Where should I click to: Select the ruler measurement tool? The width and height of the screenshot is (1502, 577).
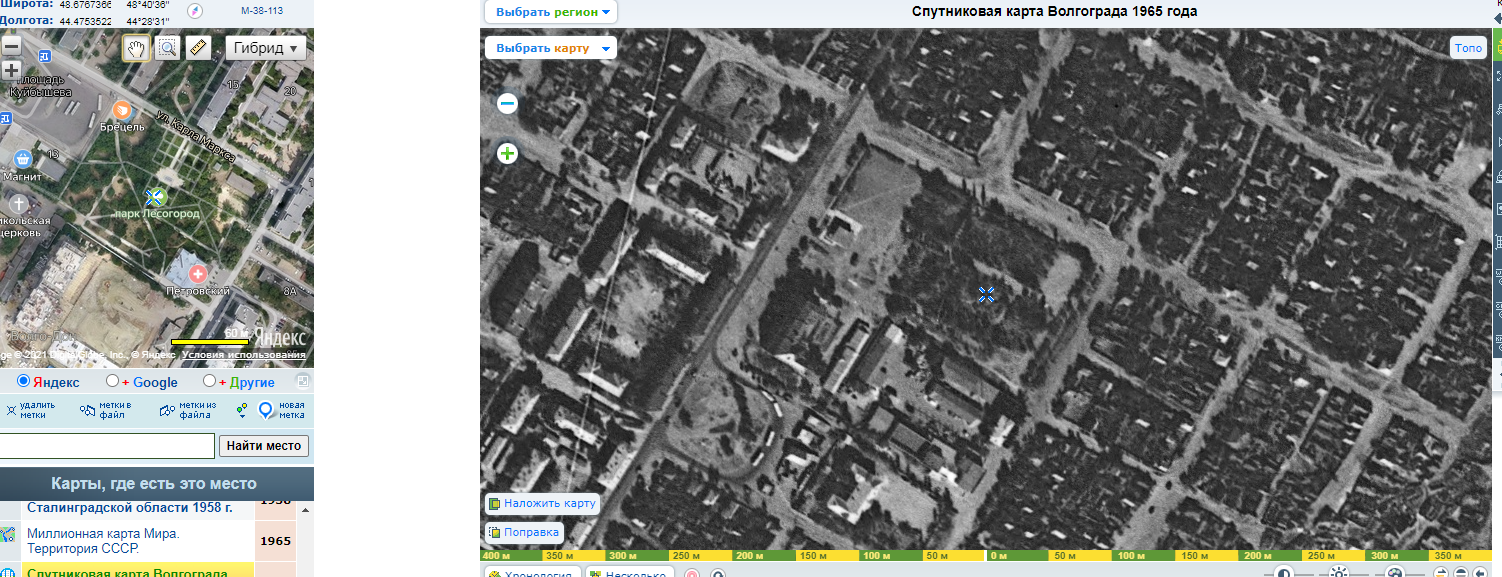[198, 48]
